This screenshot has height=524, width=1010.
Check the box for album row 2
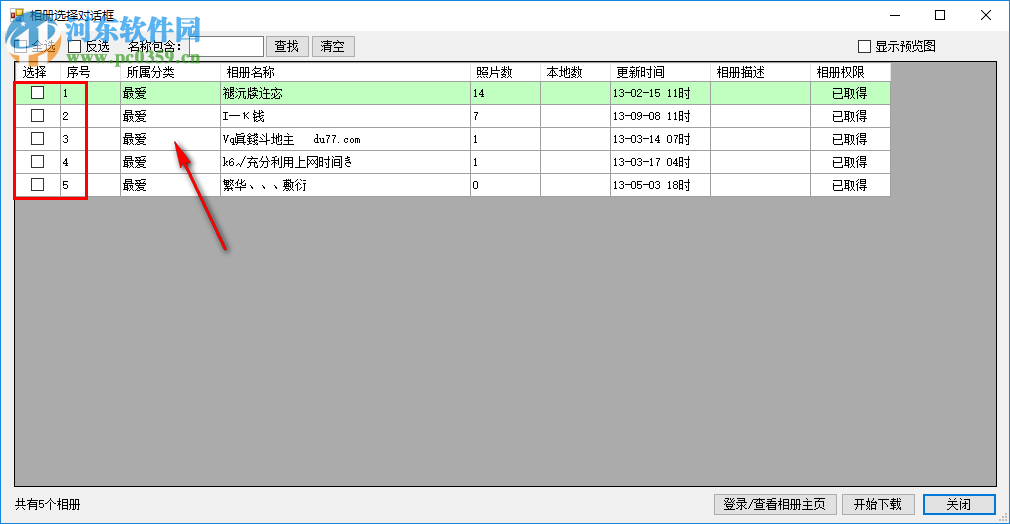point(38,116)
